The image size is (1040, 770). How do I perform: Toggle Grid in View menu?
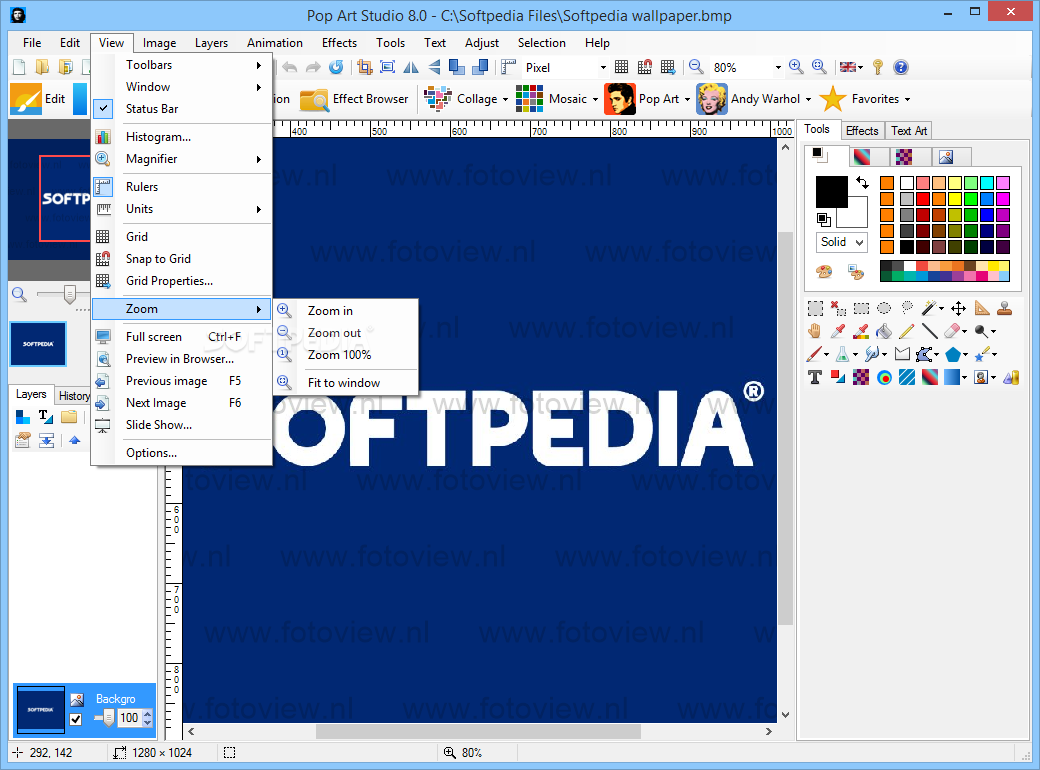(182, 236)
